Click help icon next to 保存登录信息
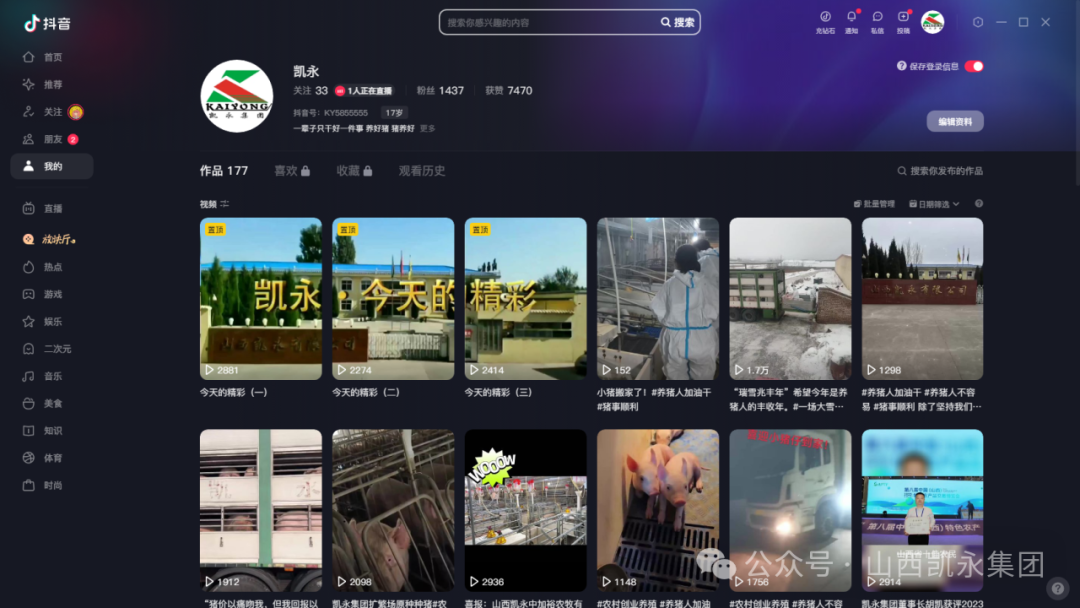Screen dimensions: 1080x608 [901, 66]
